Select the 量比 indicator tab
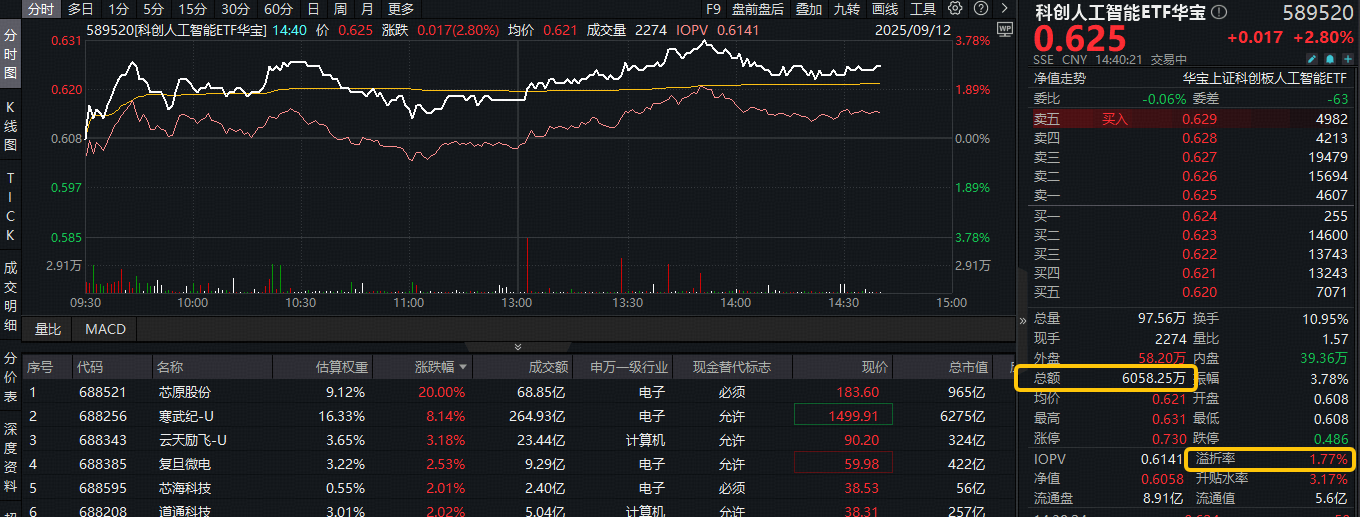This screenshot has height=517, width=1360. [x=48, y=329]
